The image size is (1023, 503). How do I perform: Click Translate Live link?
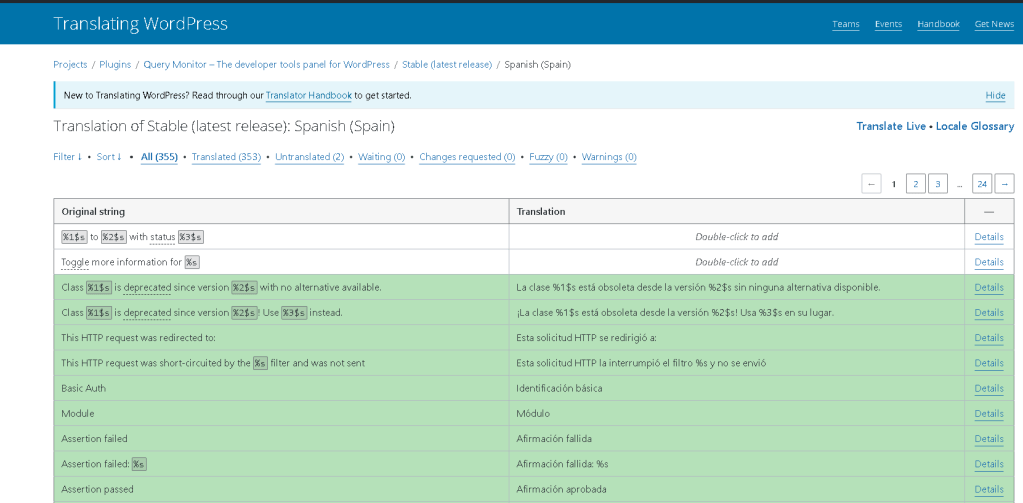[891, 127]
